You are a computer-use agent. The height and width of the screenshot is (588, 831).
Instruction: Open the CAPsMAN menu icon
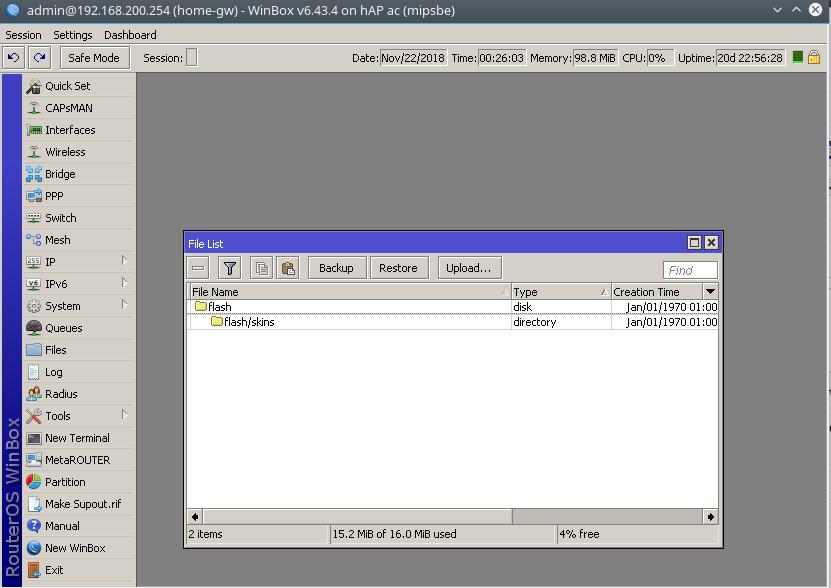[x=34, y=108]
